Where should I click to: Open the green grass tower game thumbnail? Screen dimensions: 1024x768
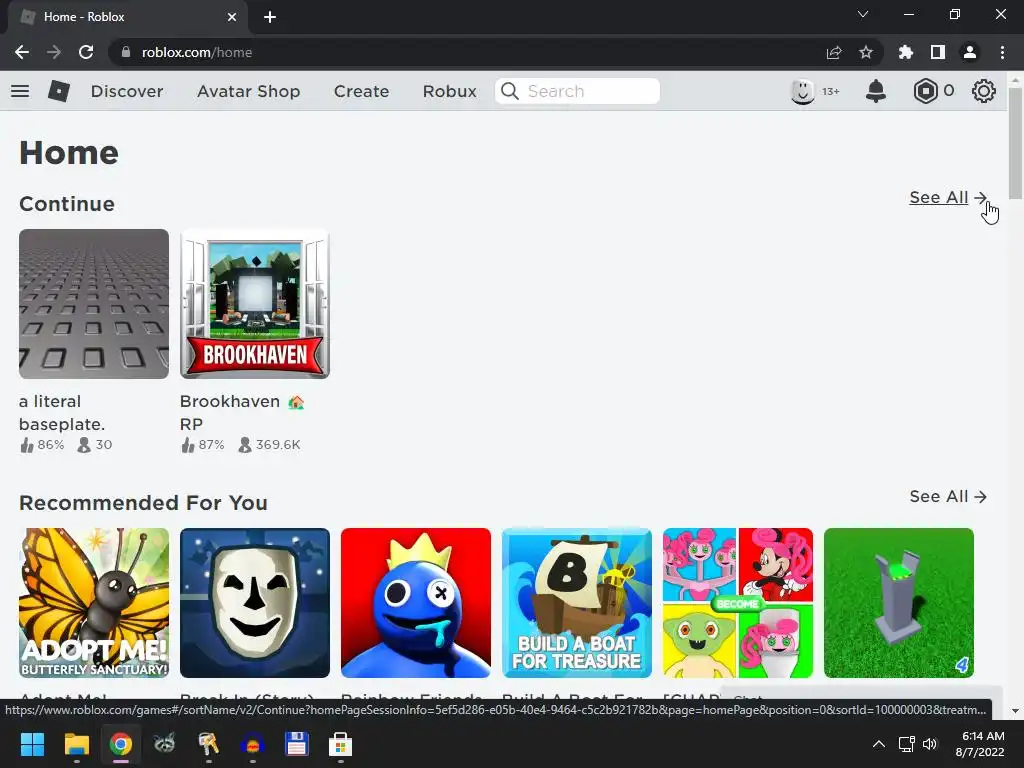(x=899, y=603)
